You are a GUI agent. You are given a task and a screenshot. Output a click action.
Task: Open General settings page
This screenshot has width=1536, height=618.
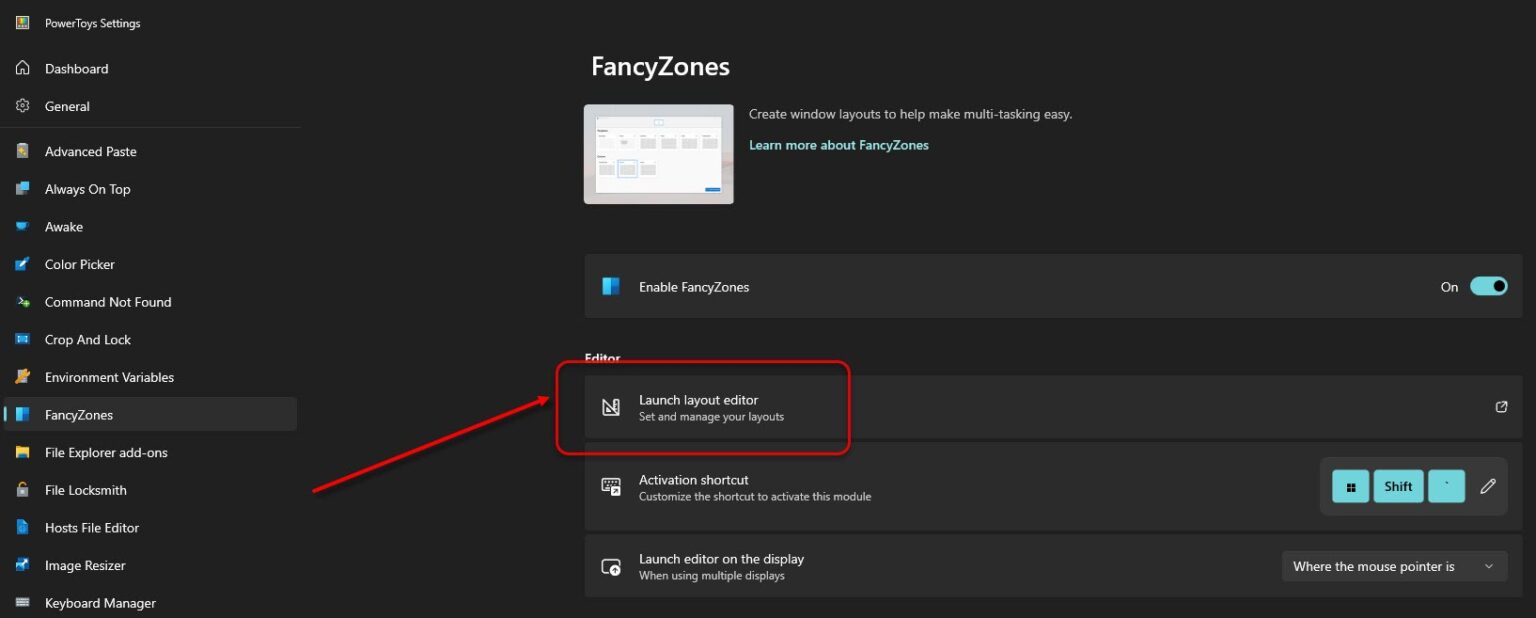tap(150, 106)
